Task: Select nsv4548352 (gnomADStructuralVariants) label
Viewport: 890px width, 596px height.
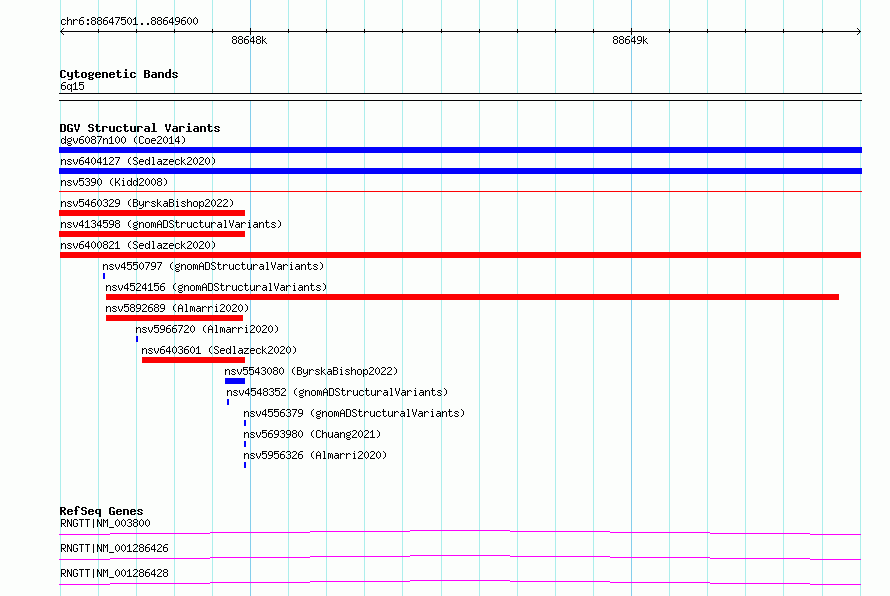Action: pyautogui.click(x=337, y=392)
